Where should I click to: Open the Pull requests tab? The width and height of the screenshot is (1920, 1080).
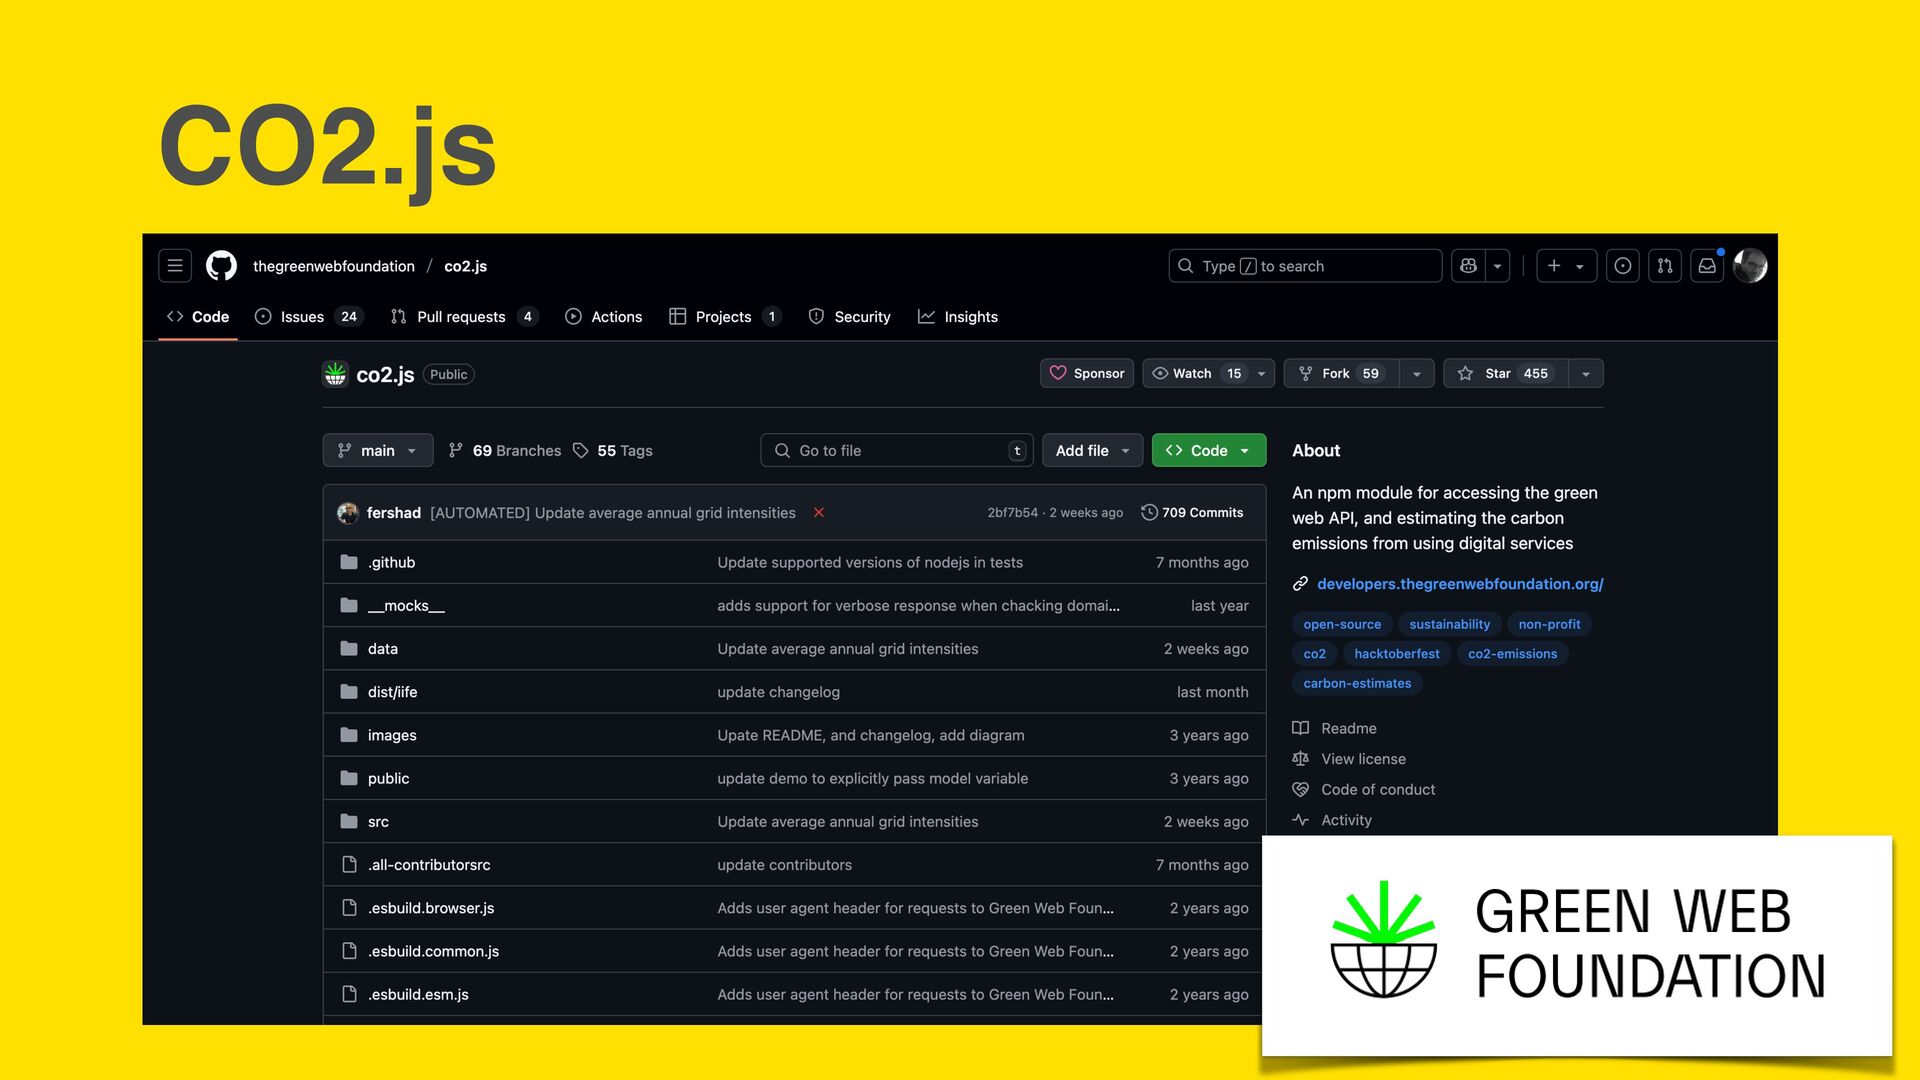[x=461, y=317]
